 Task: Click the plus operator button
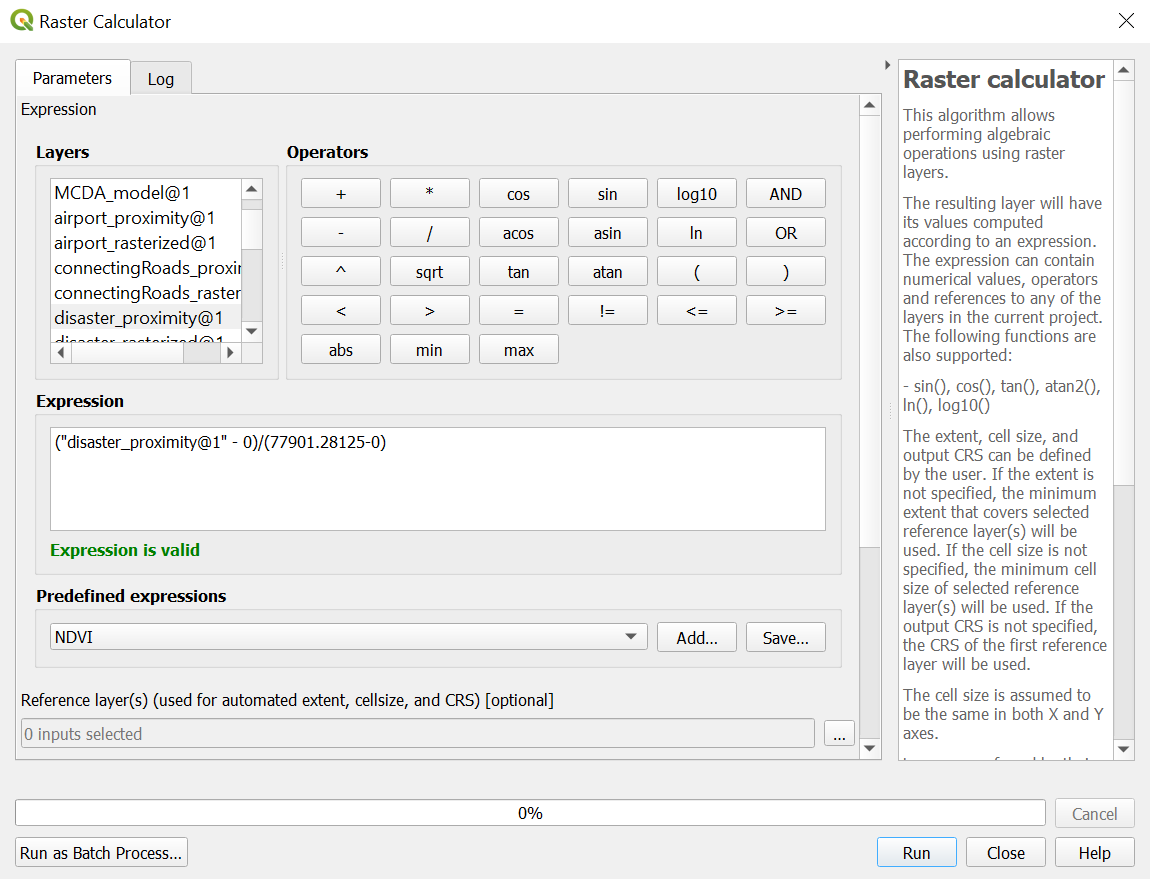tap(340, 195)
